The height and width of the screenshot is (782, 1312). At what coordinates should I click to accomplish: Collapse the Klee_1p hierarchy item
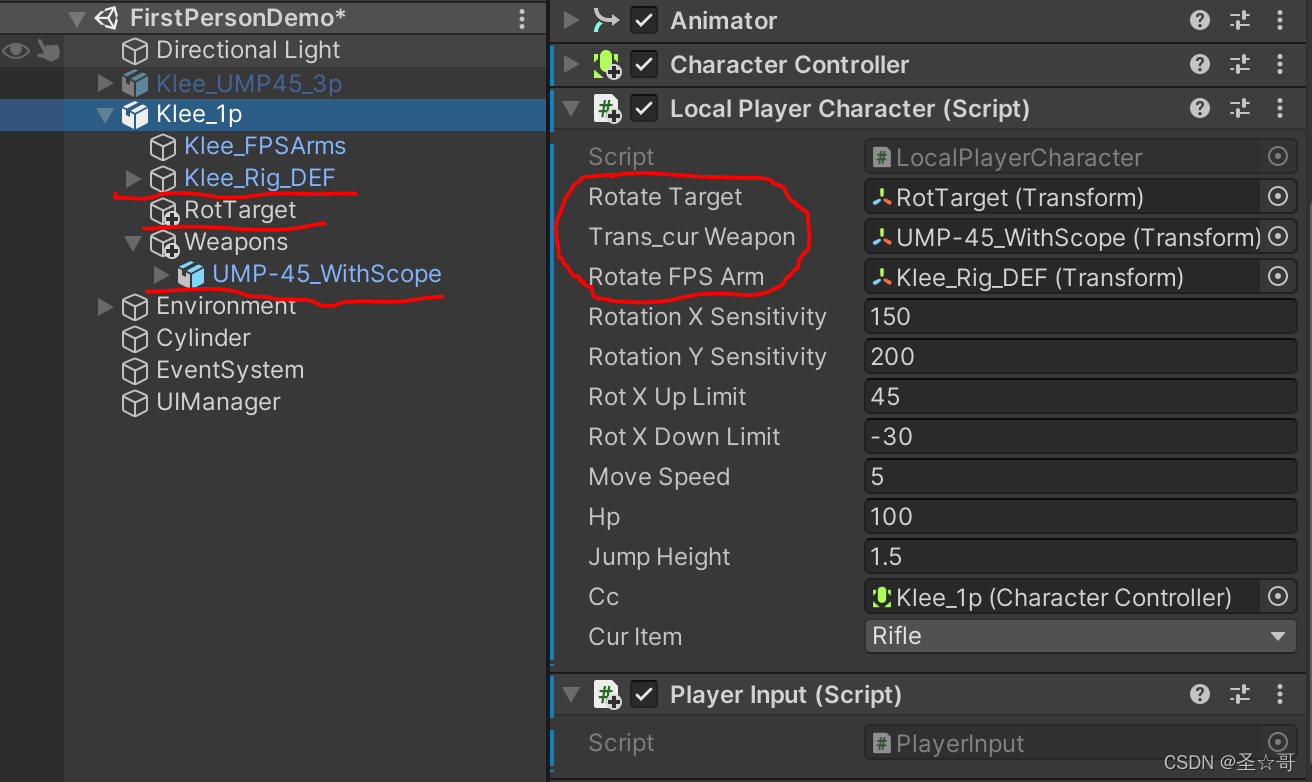[106, 115]
